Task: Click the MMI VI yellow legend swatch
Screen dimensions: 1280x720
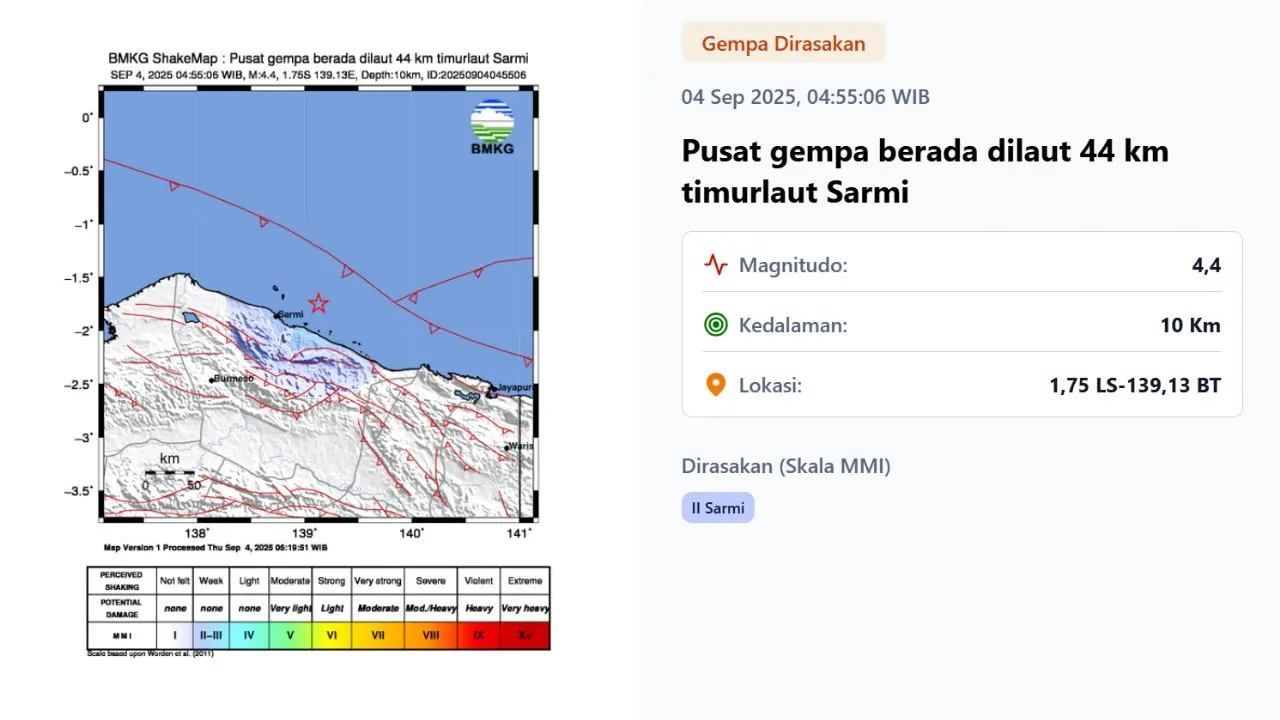Action: coord(331,635)
